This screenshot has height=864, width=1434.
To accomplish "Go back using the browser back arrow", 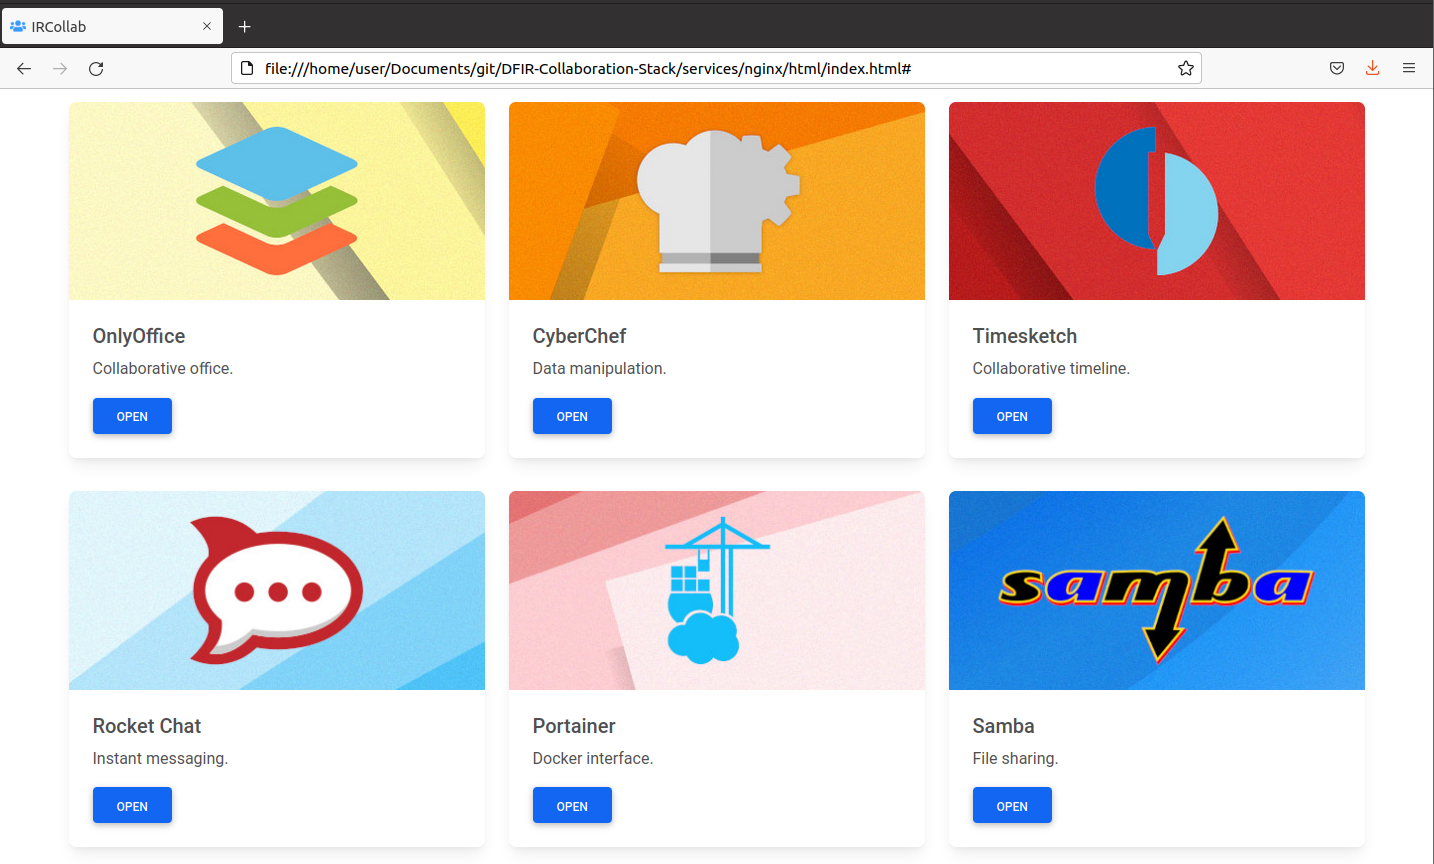I will click(x=24, y=68).
